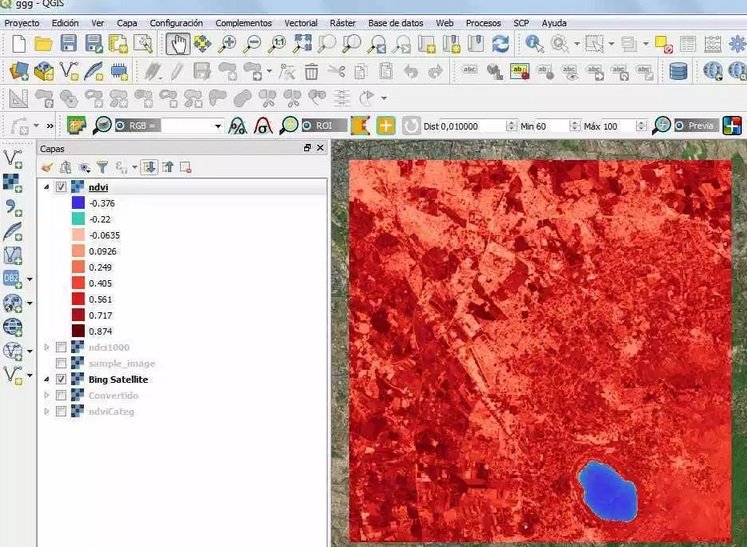Enable the ndci1000 layer checkbox

click(x=62, y=347)
